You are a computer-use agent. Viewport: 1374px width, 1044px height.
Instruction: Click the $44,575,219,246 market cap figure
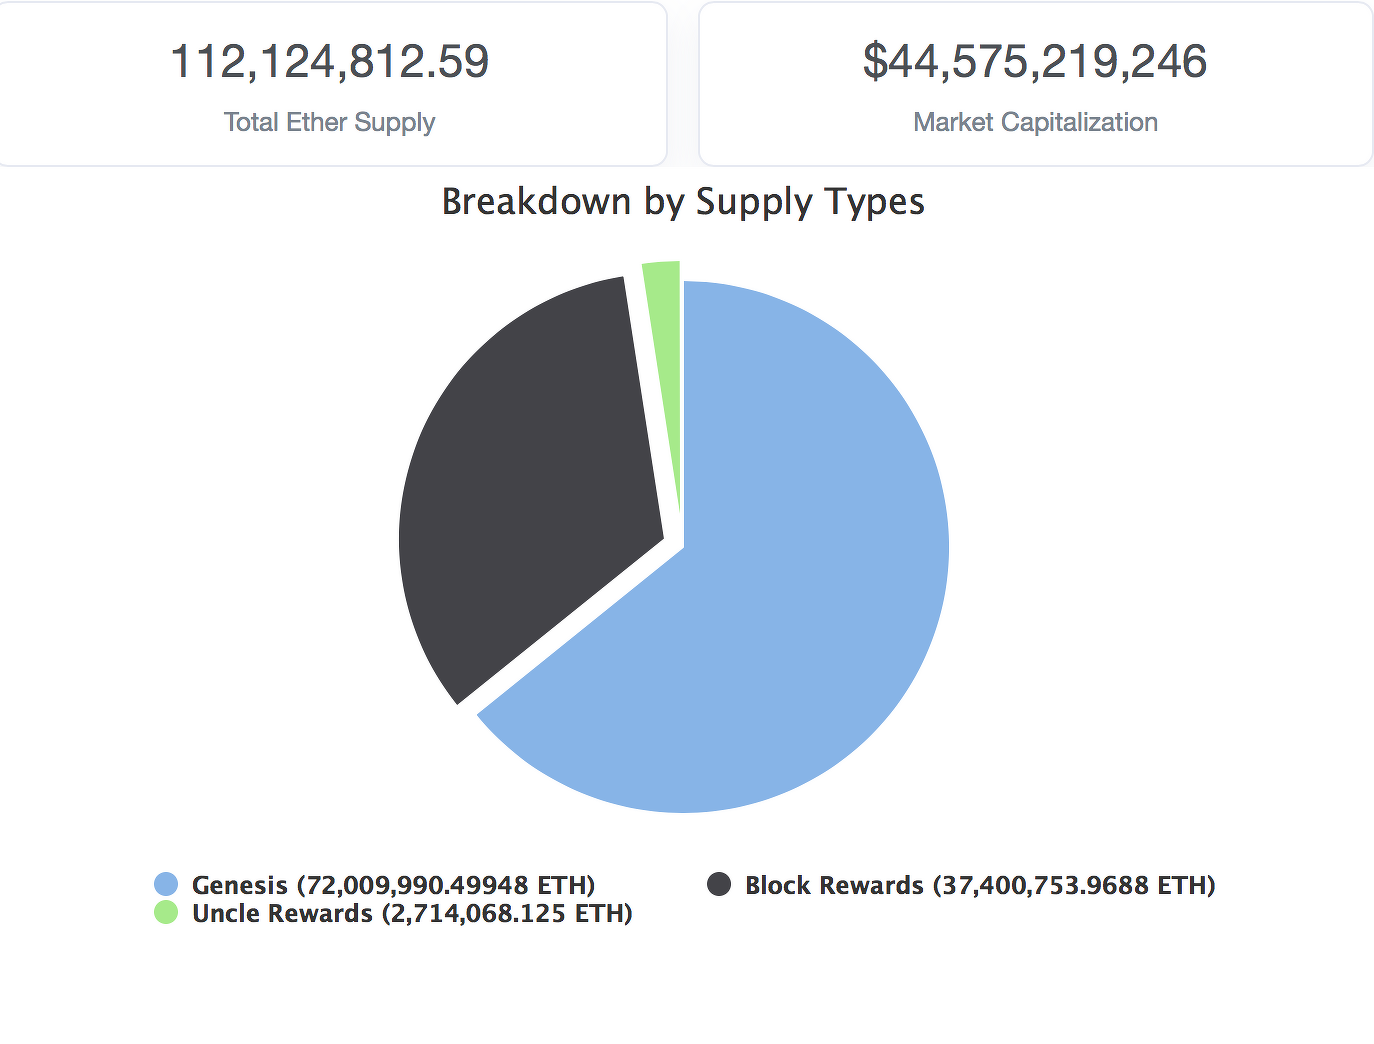pyautogui.click(x=1035, y=61)
